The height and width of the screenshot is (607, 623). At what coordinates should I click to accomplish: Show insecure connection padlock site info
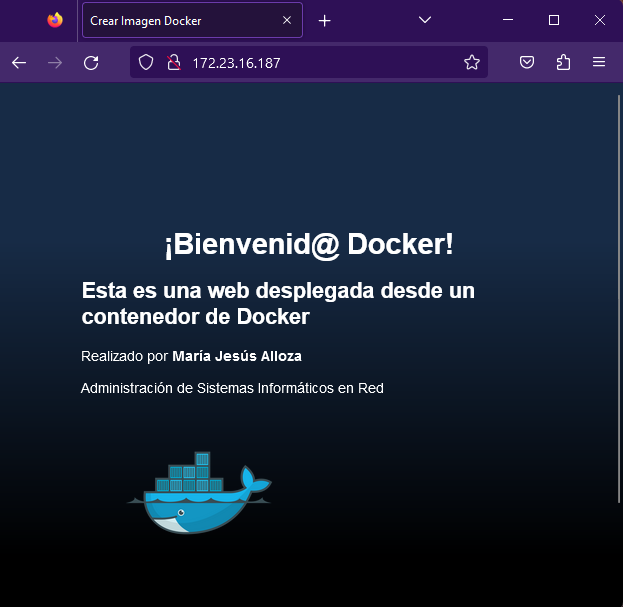pos(172,63)
